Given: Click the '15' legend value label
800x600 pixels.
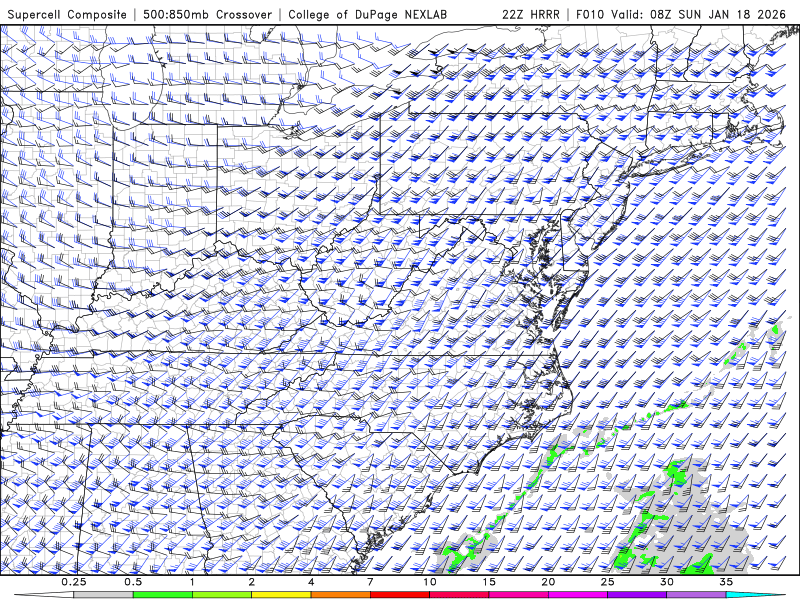Looking at the screenshot, I should [x=489, y=582].
